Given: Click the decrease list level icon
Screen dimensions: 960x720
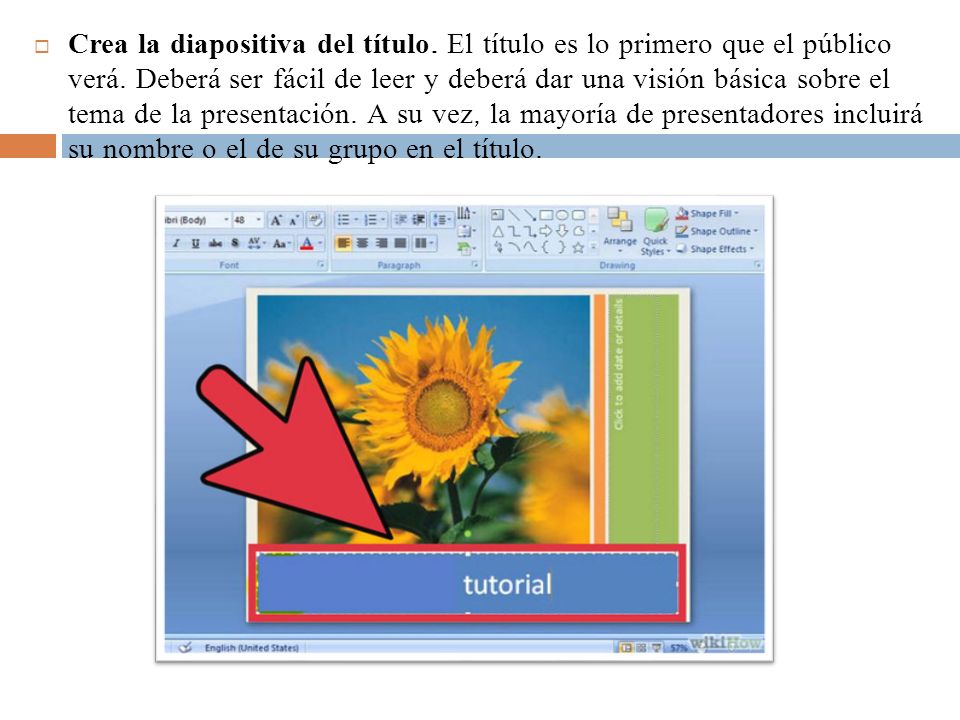Looking at the screenshot, I should point(400,219).
